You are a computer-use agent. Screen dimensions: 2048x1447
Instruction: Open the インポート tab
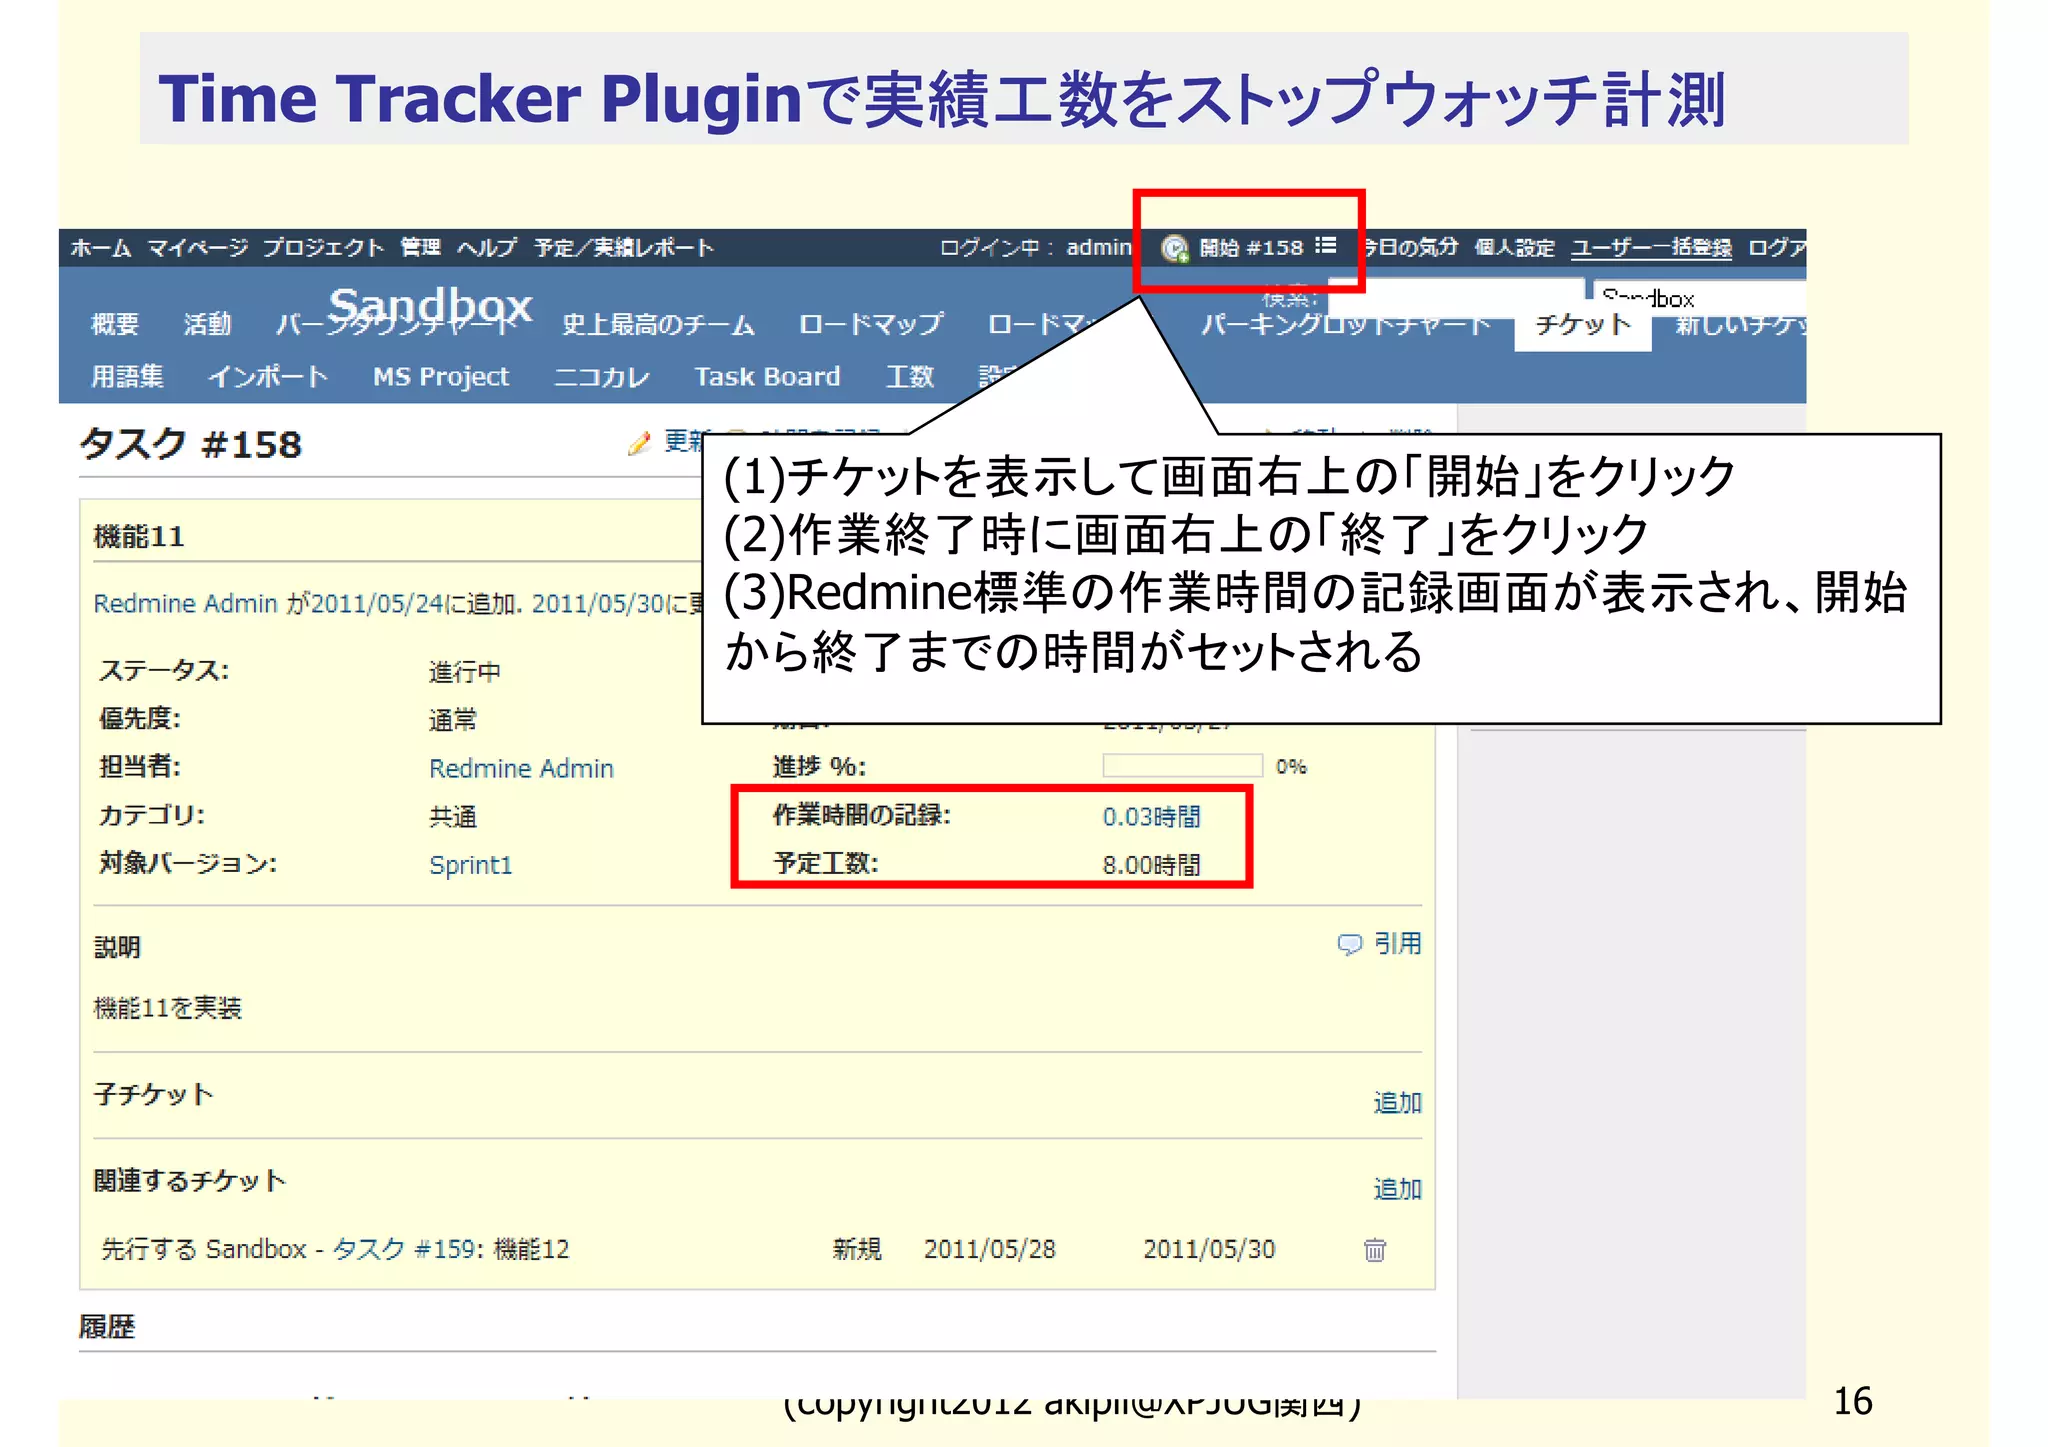(268, 376)
